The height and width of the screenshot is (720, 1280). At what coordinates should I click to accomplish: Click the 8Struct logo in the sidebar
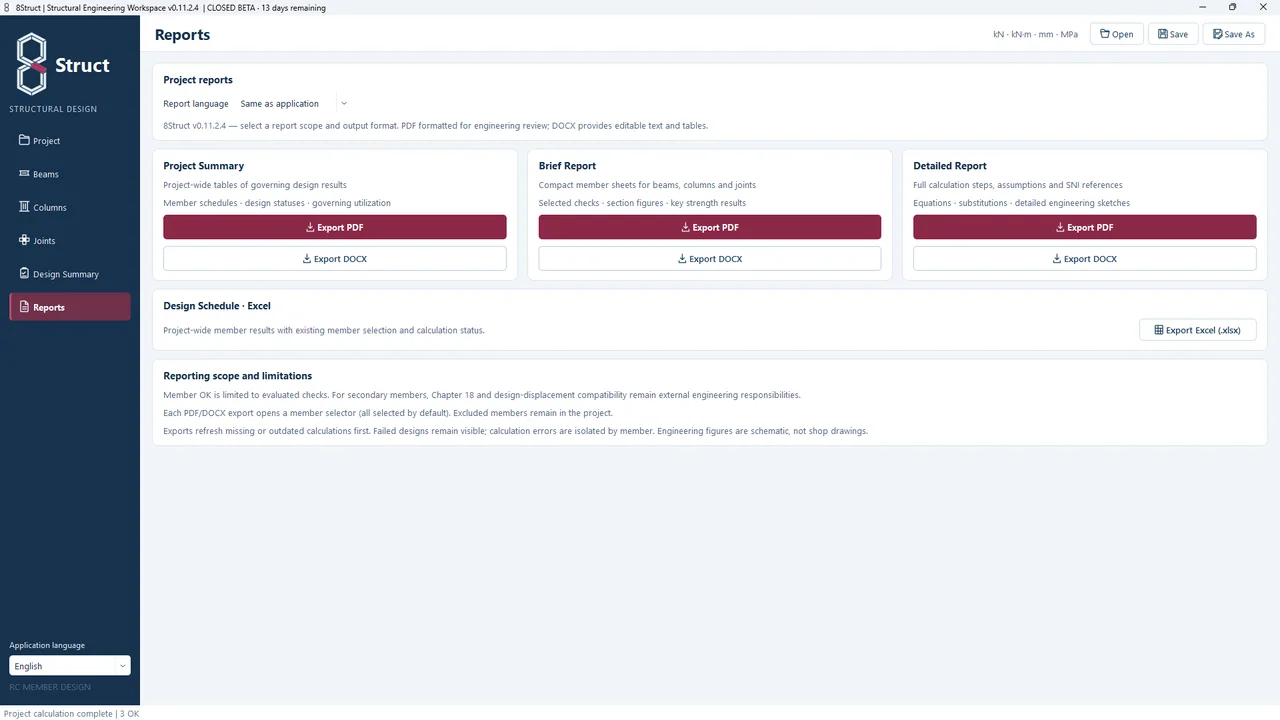[x=62, y=64]
